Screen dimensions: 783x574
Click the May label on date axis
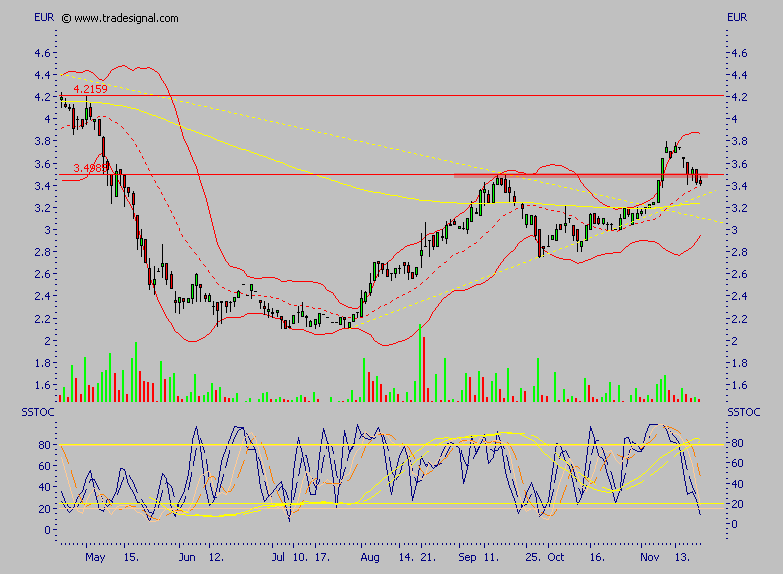[95, 555]
